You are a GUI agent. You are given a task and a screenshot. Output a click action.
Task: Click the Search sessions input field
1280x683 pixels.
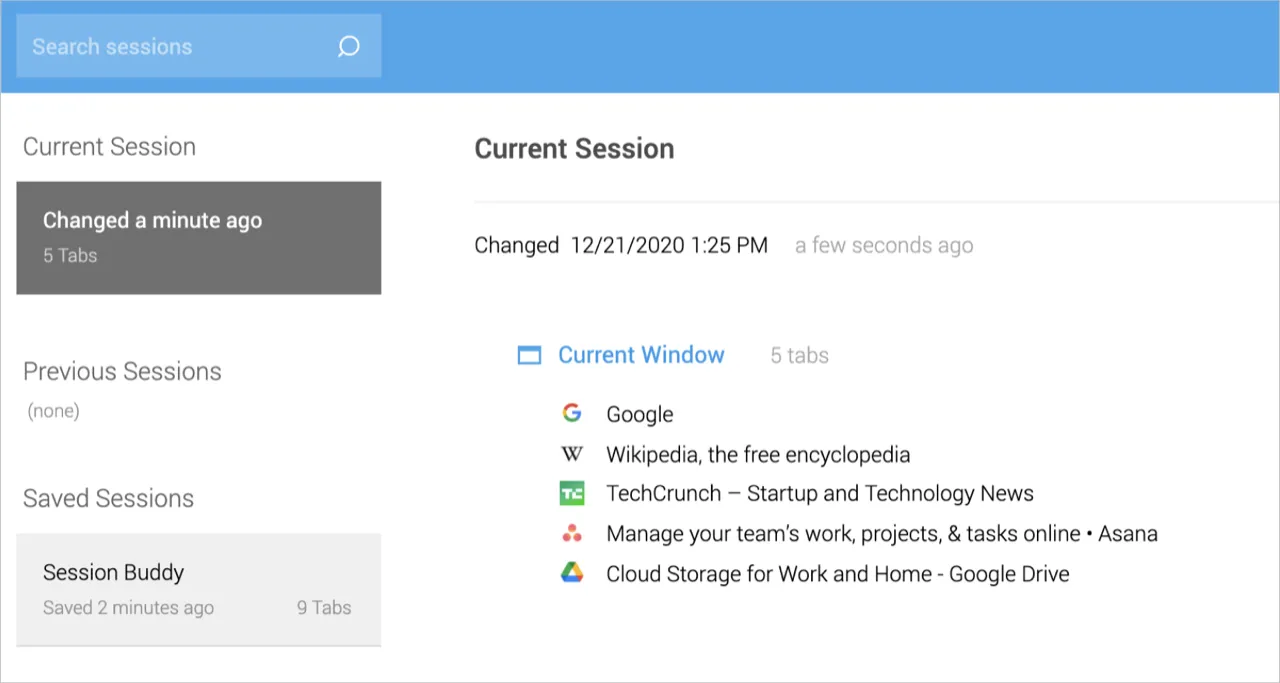(180, 46)
